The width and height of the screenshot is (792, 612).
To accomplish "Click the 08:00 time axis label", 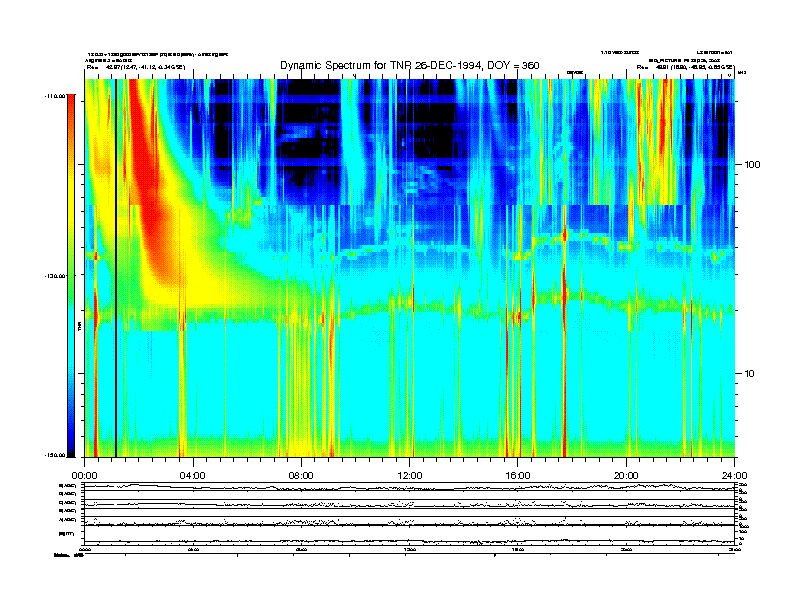I will pos(301,476).
